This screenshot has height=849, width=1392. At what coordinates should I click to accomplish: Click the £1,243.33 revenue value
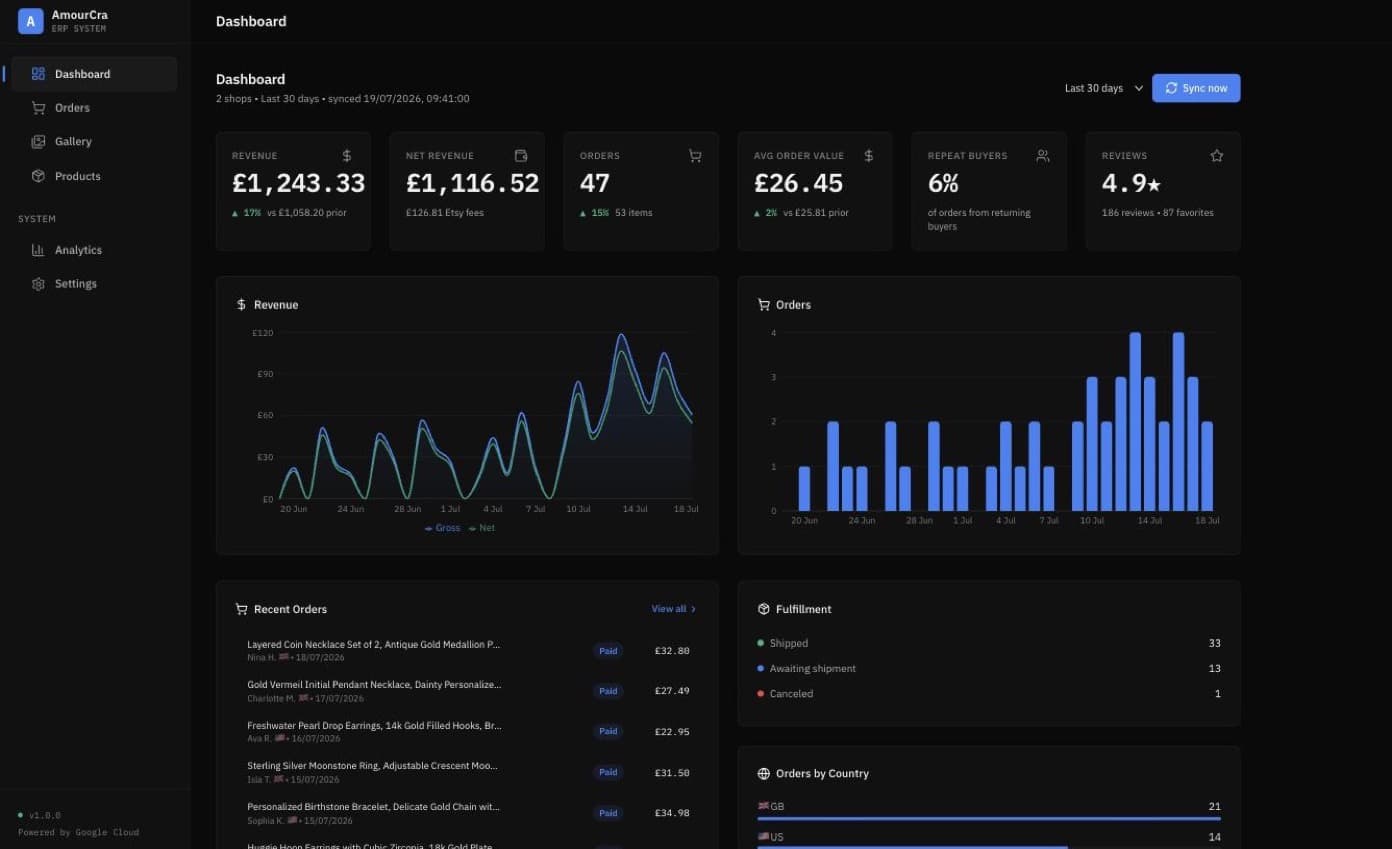(x=298, y=183)
